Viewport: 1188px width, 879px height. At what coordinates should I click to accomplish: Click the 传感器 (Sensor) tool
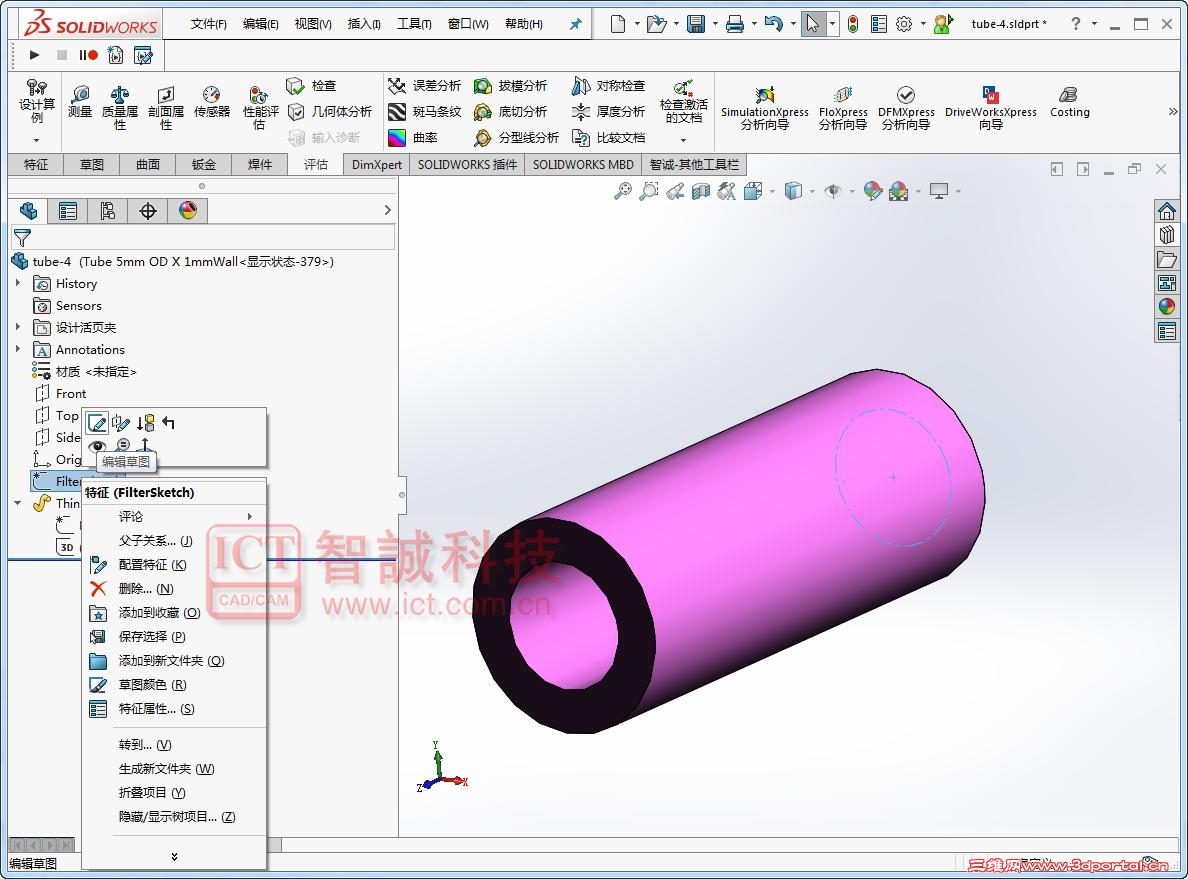(x=211, y=103)
